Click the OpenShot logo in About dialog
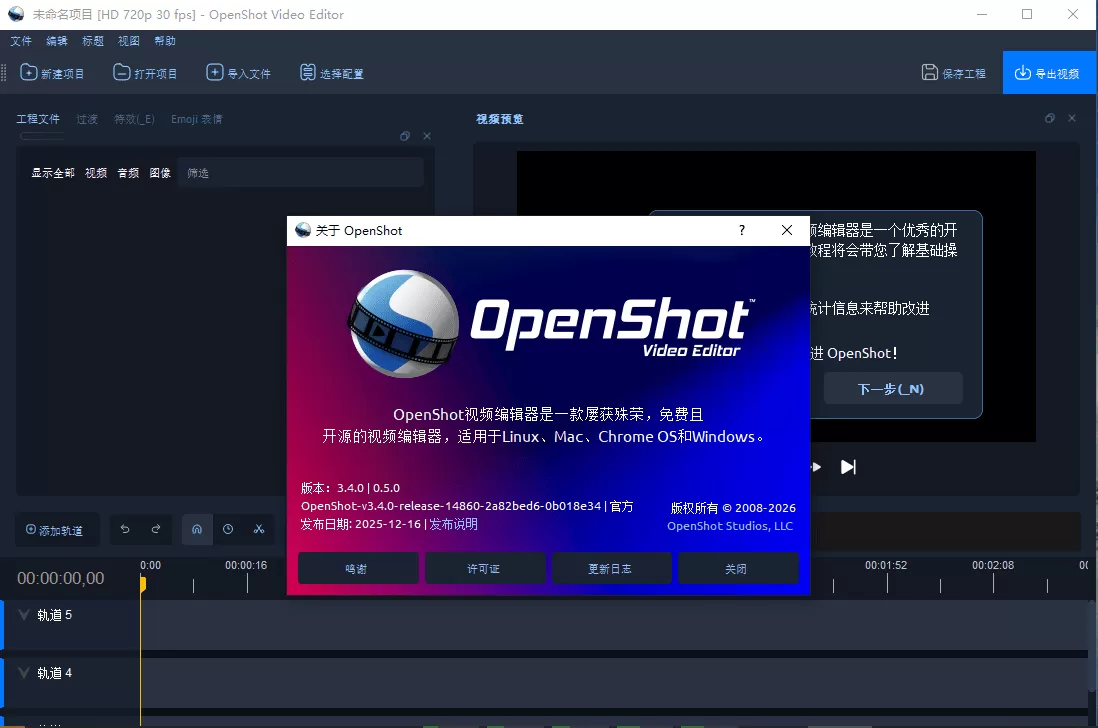Image resolution: width=1098 pixels, height=728 pixels. point(550,324)
